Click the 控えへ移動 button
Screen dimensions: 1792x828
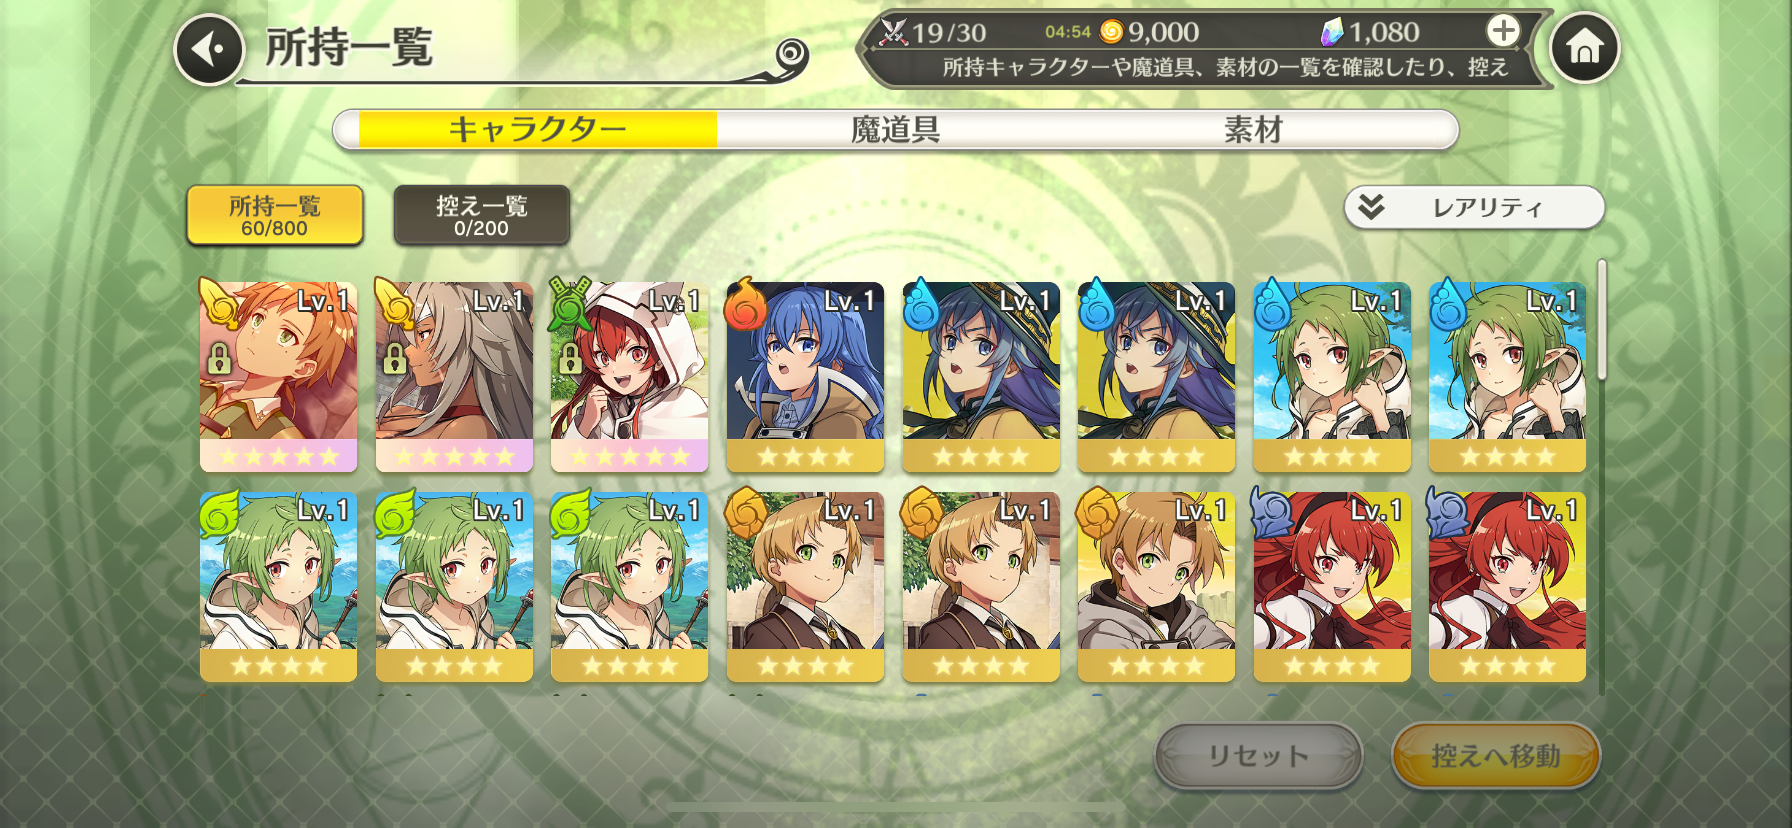(1495, 756)
